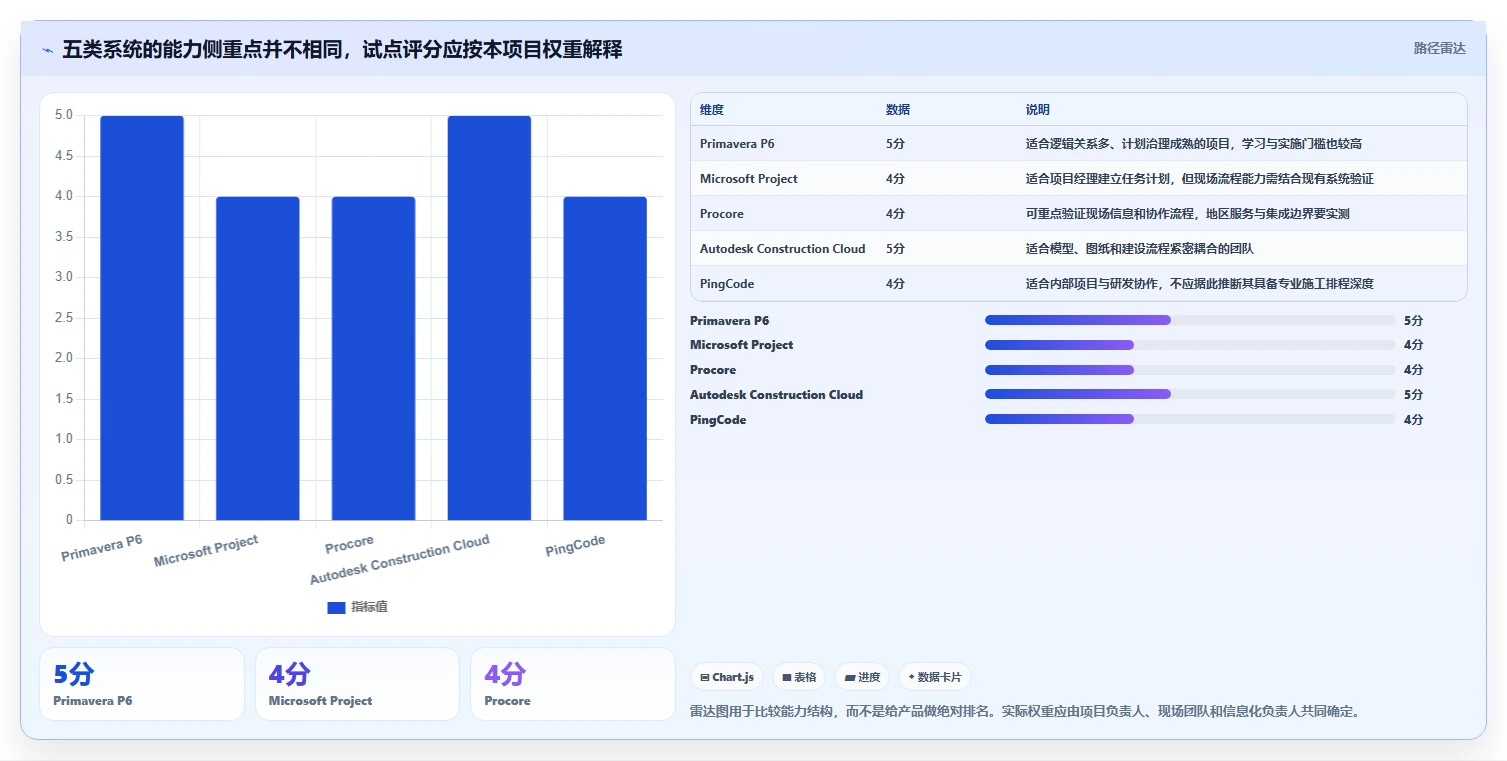This screenshot has height=761, width=1507.
Task: Click the lightning icon beside the header title
Action: [x=47, y=50]
